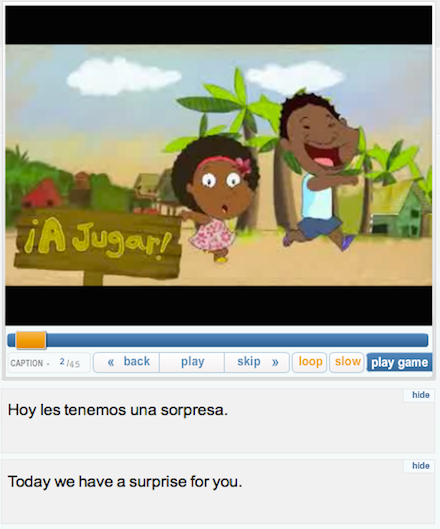
Task: Go back to the previous caption
Action: 127,362
